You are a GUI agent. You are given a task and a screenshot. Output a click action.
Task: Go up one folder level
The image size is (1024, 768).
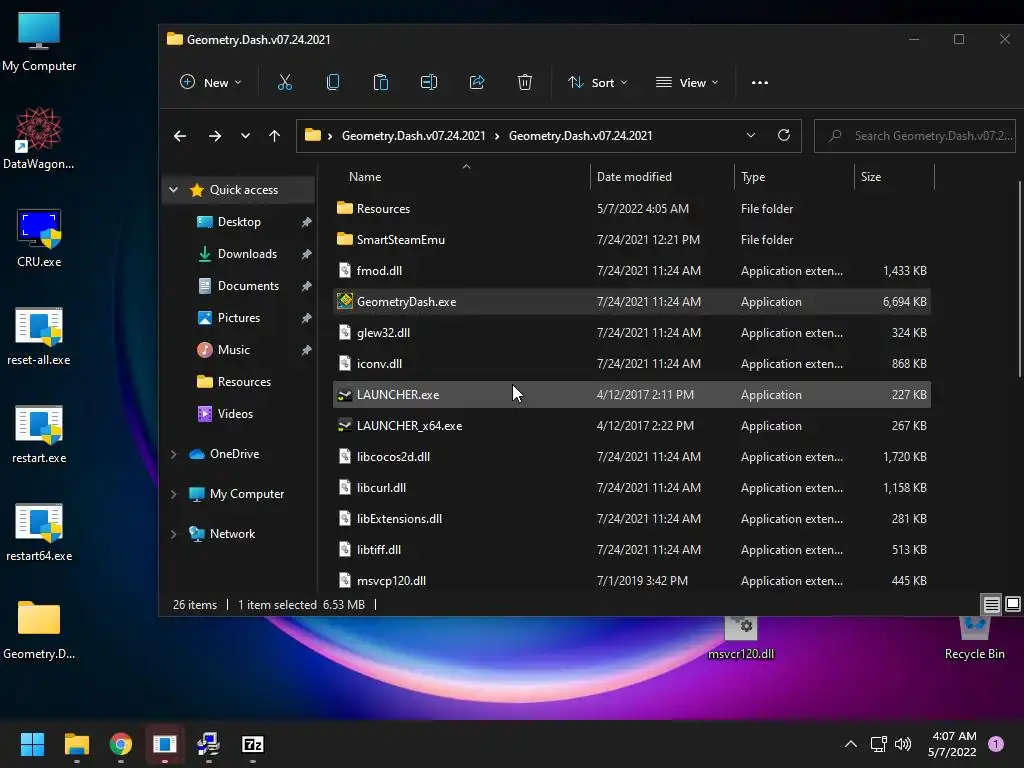[x=274, y=136]
